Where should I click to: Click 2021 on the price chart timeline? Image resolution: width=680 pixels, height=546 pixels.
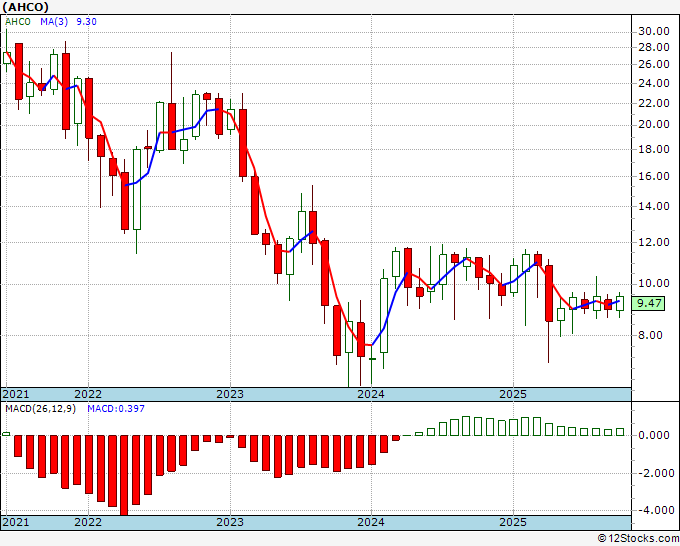click(x=16, y=394)
